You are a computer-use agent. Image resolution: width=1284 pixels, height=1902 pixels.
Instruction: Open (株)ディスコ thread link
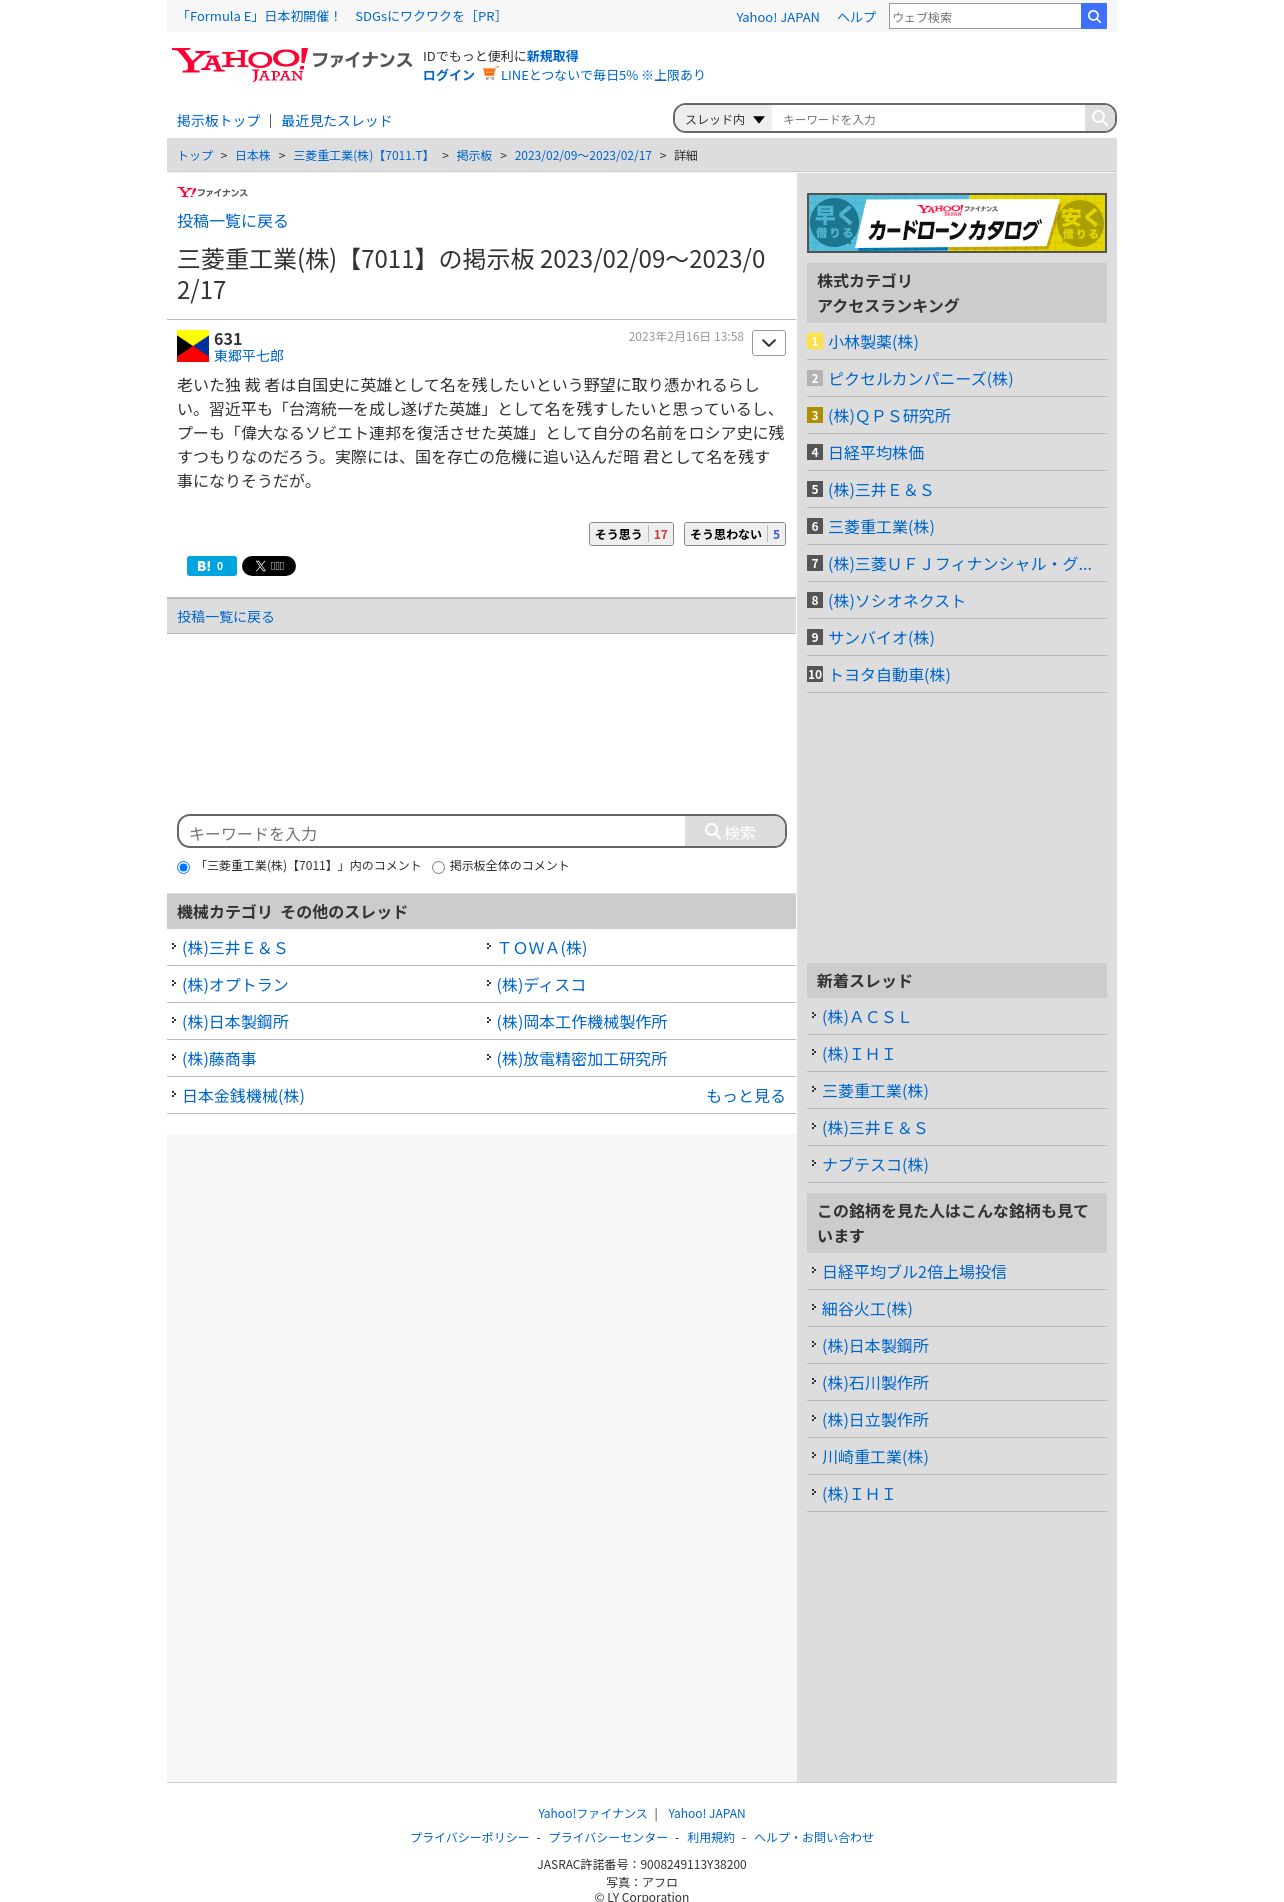[x=541, y=985]
